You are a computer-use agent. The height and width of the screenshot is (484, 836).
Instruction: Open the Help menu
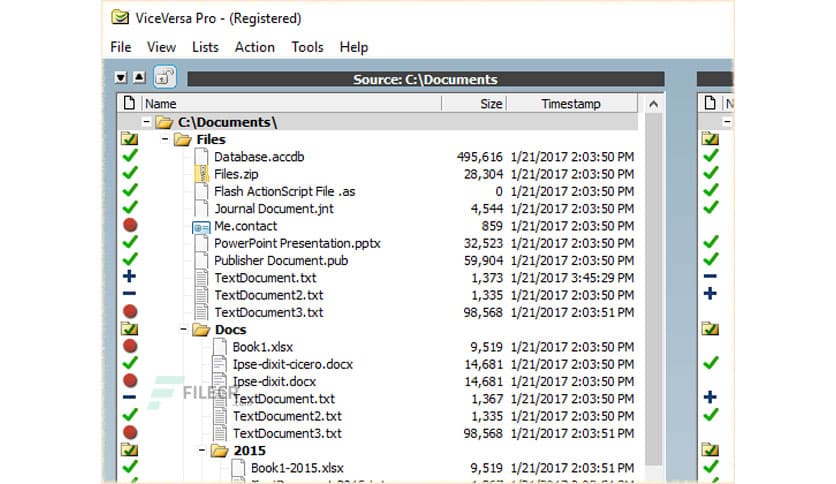[353, 47]
